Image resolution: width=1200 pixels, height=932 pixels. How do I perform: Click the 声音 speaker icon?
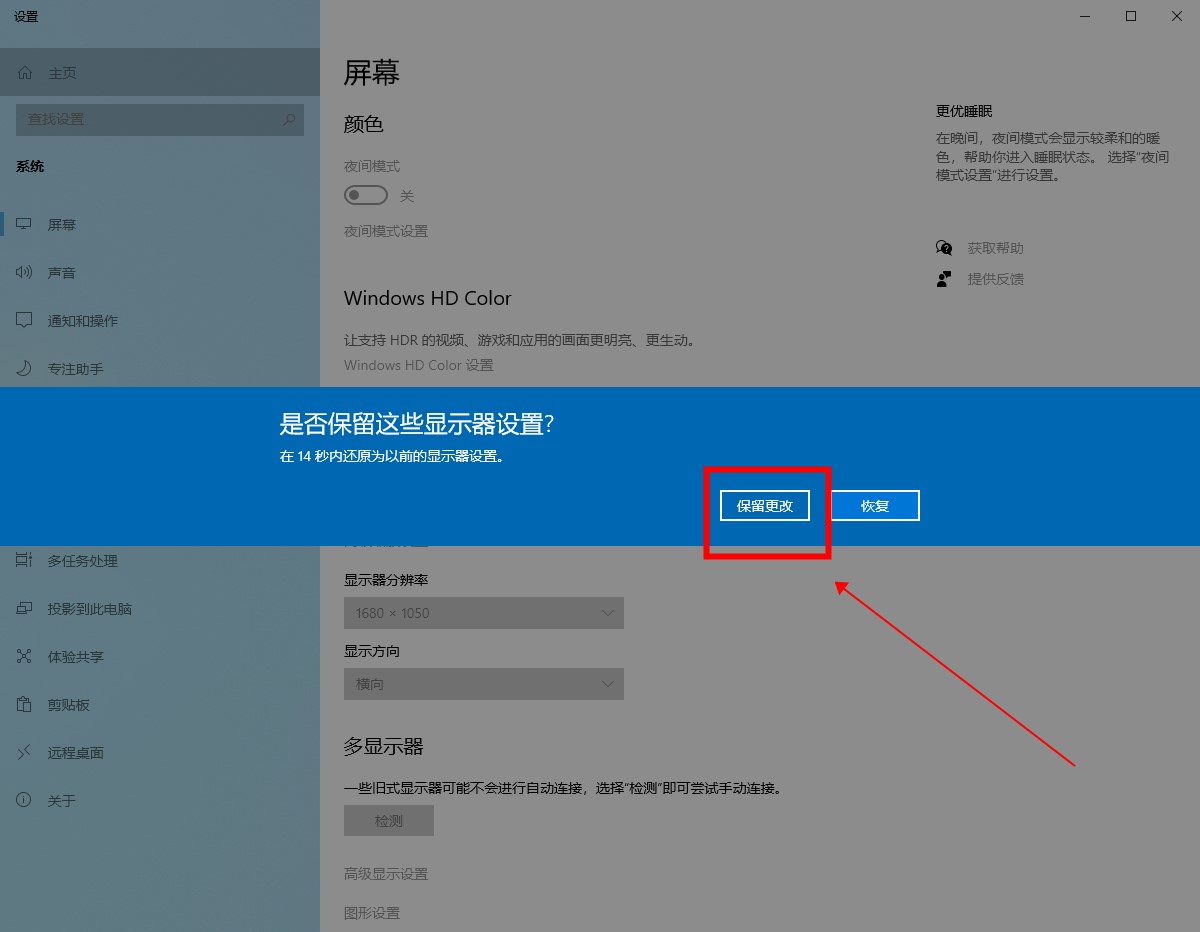tap(25, 273)
